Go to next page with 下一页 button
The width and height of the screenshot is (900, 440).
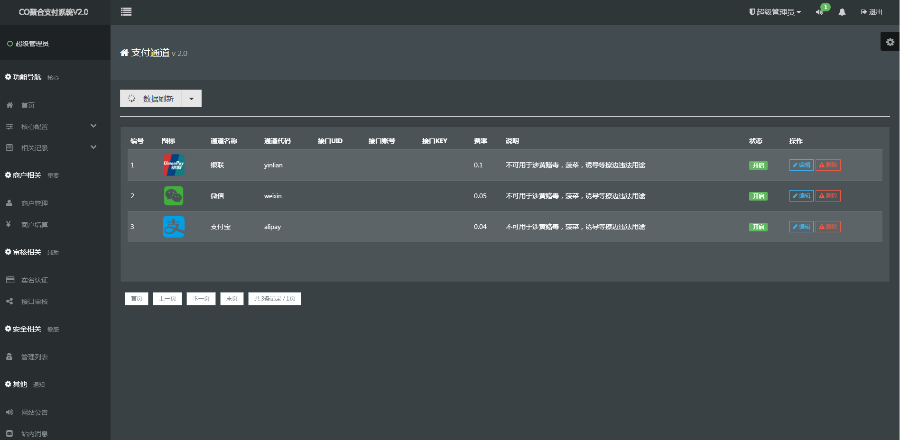coord(201,298)
